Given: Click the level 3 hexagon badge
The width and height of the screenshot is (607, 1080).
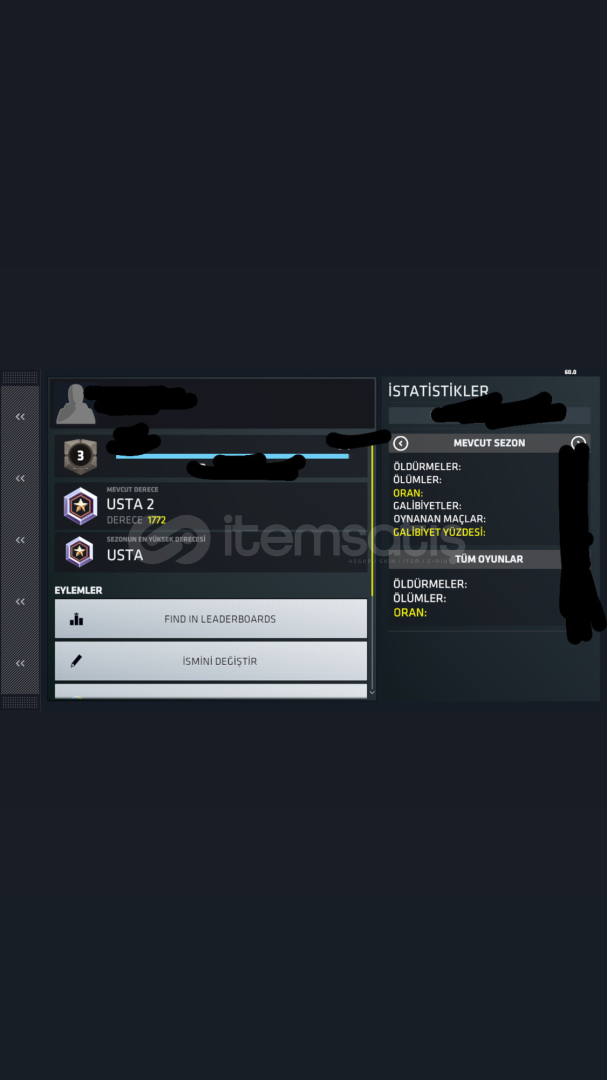Looking at the screenshot, I should point(81,456).
